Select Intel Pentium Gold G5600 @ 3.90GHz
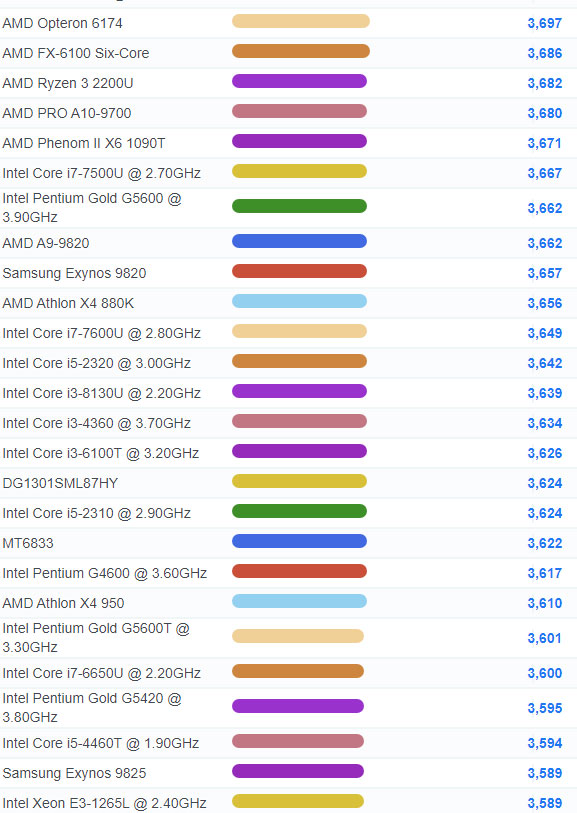Image resolution: width=577 pixels, height=813 pixels. (92, 208)
